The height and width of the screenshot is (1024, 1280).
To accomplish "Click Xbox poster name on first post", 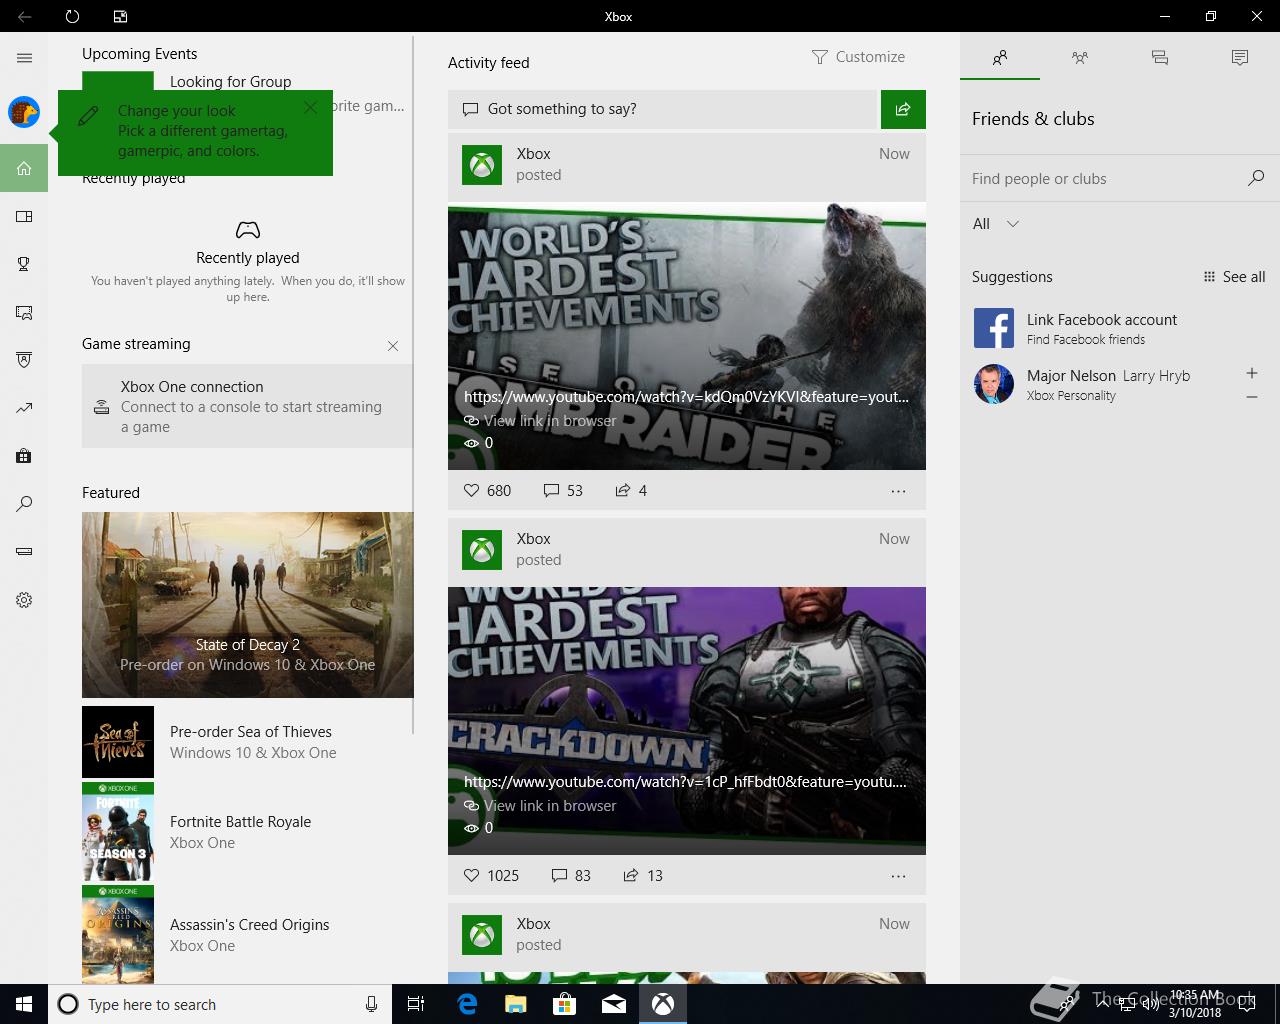I will (533, 154).
